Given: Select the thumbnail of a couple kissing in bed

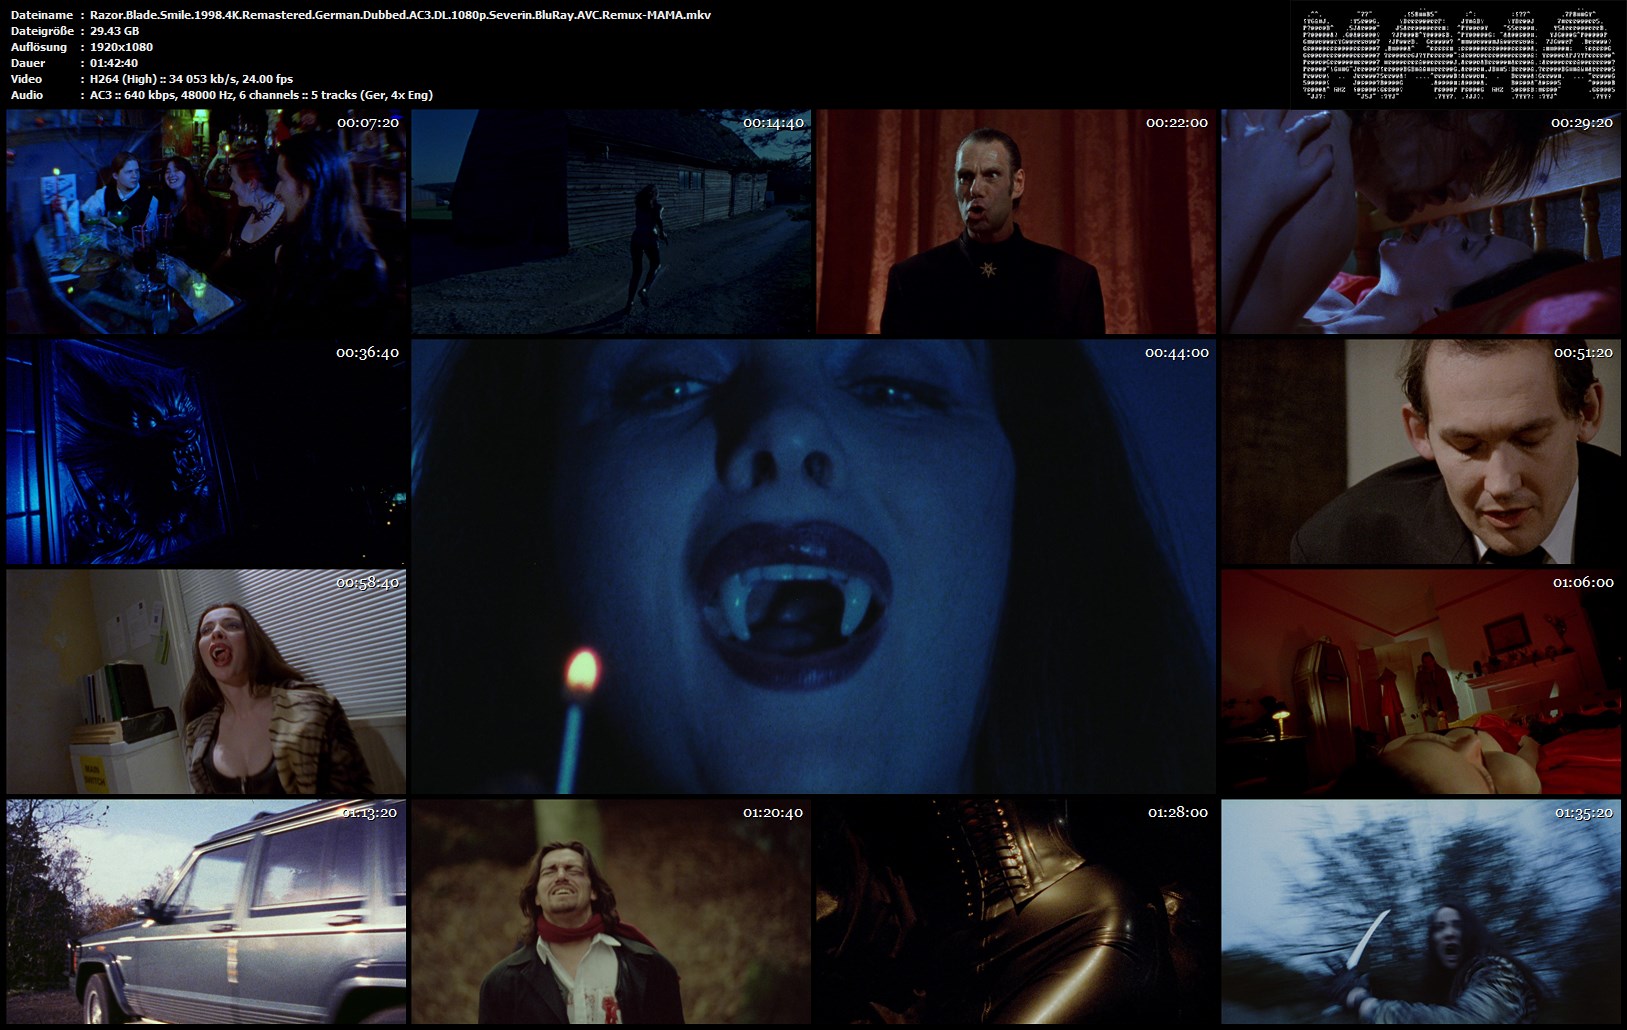Looking at the screenshot, I should pyautogui.click(x=1421, y=222).
